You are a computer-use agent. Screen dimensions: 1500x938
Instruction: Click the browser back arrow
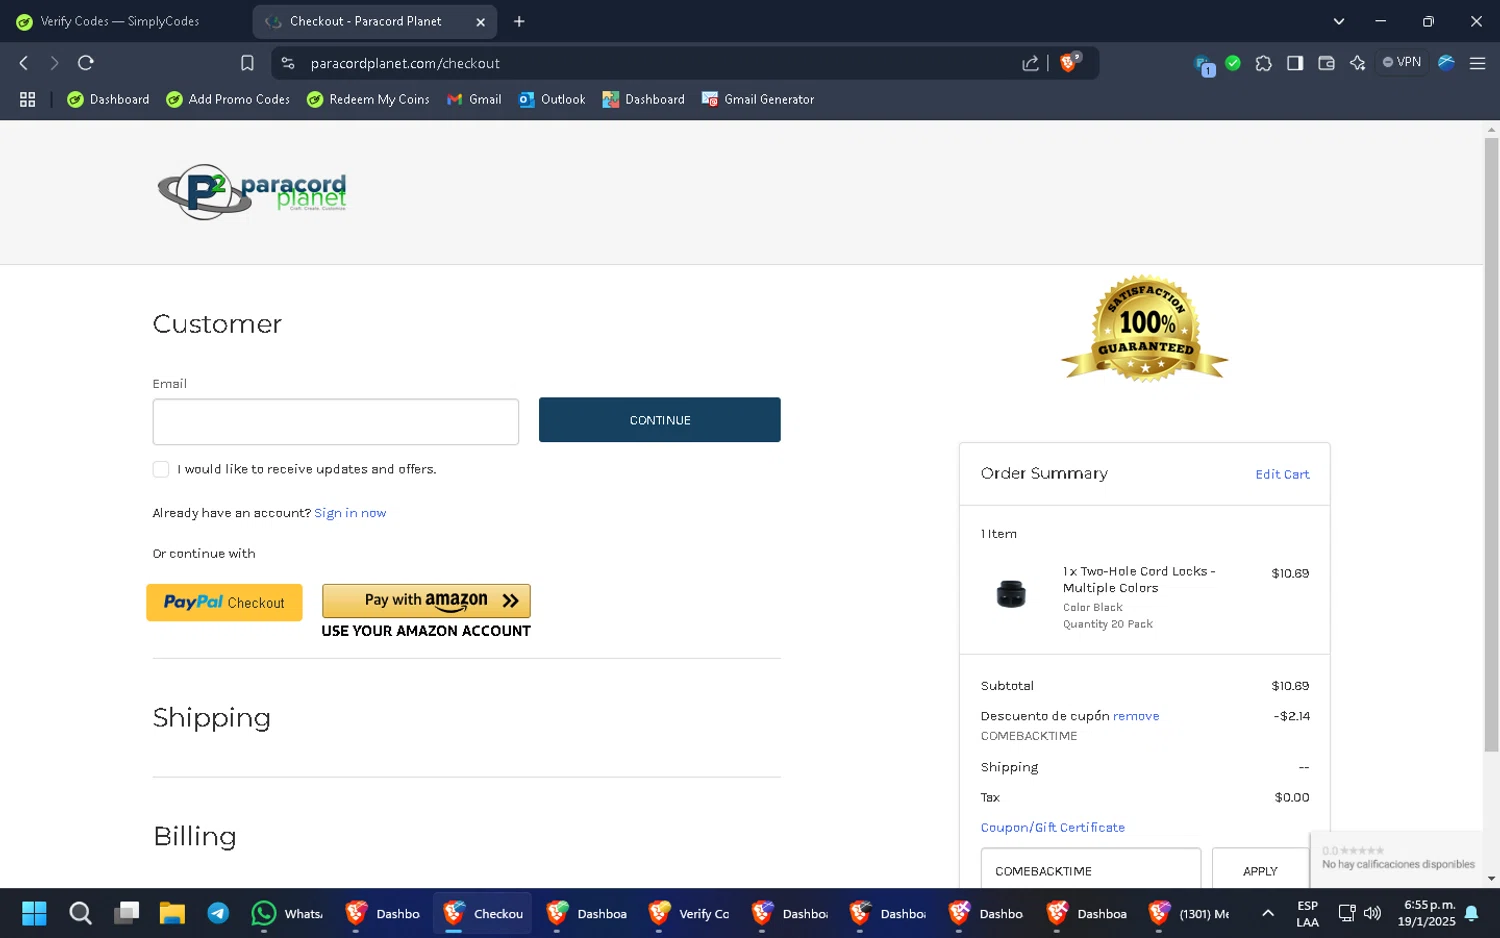[x=24, y=63]
